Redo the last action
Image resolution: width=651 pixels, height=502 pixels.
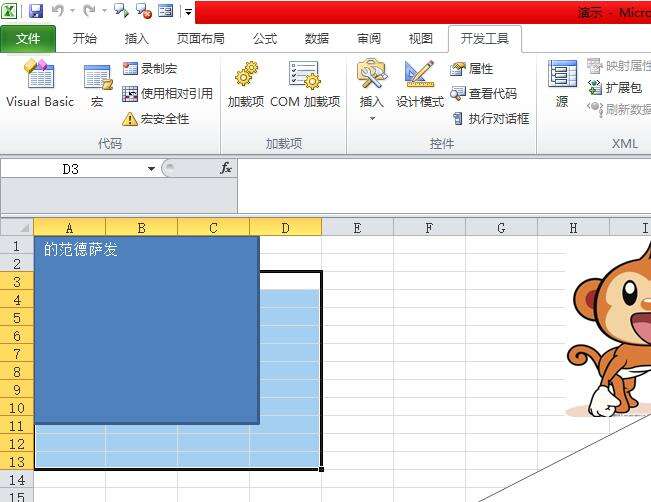click(x=89, y=11)
